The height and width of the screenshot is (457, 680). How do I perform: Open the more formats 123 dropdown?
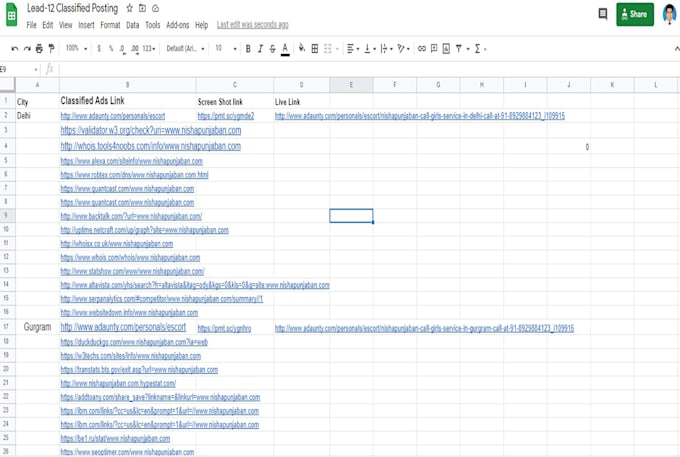[x=149, y=49]
